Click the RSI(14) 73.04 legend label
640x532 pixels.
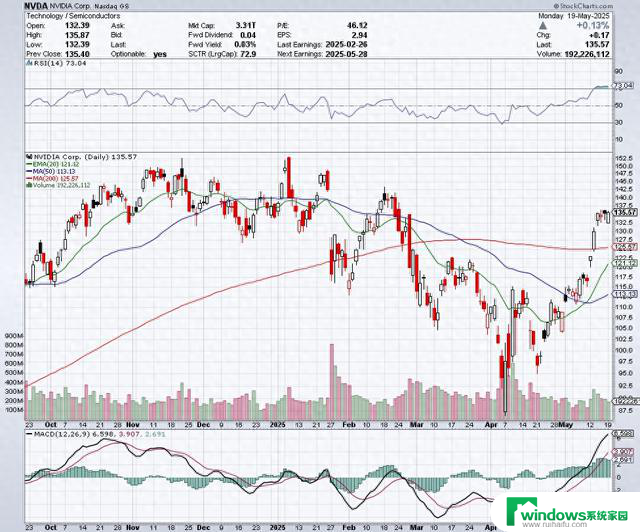60,63
